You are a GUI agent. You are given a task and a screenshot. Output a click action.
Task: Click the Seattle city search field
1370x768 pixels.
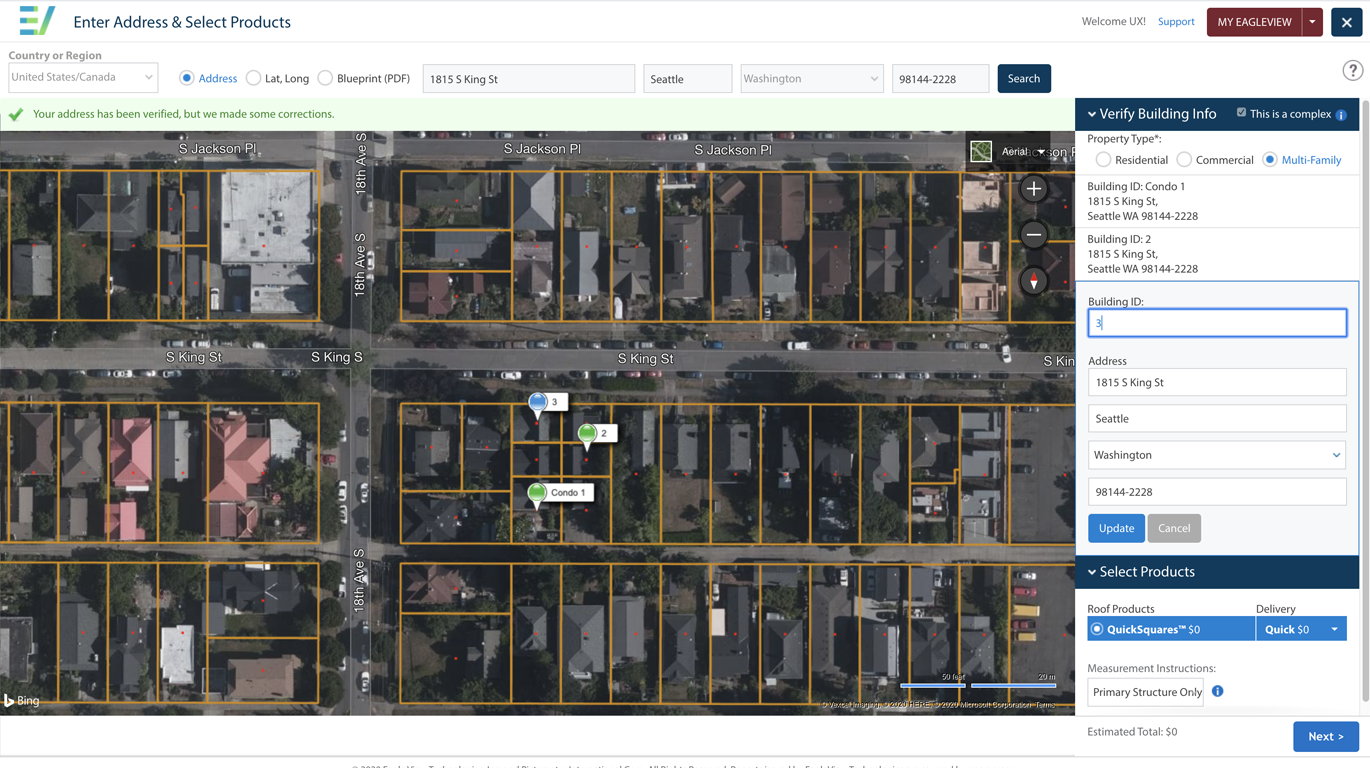(688, 78)
